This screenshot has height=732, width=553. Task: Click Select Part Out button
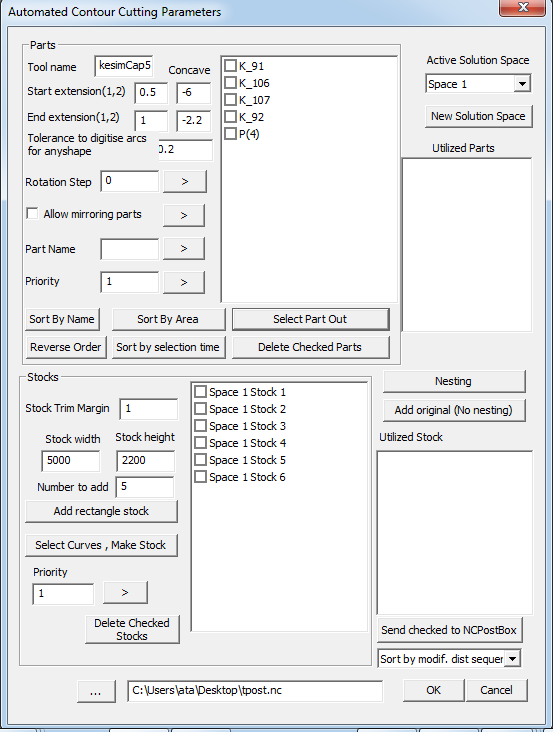click(x=310, y=319)
